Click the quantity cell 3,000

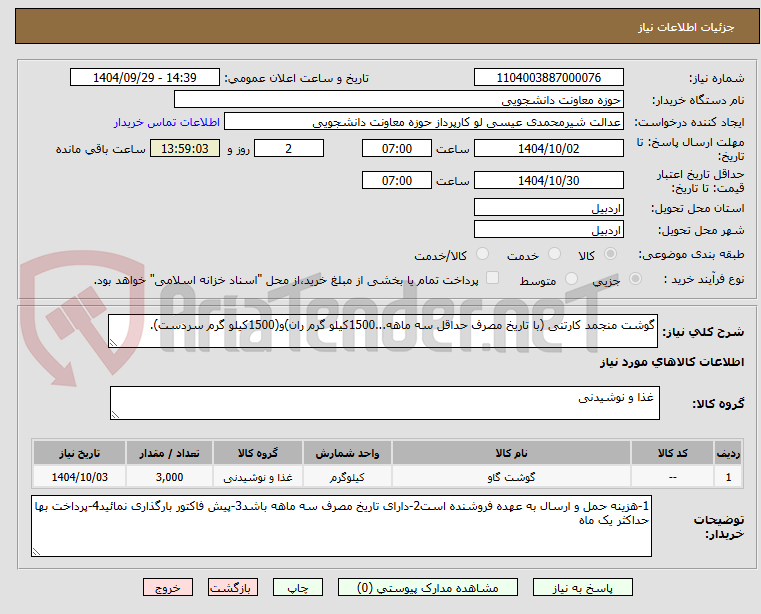pyautogui.click(x=169, y=477)
